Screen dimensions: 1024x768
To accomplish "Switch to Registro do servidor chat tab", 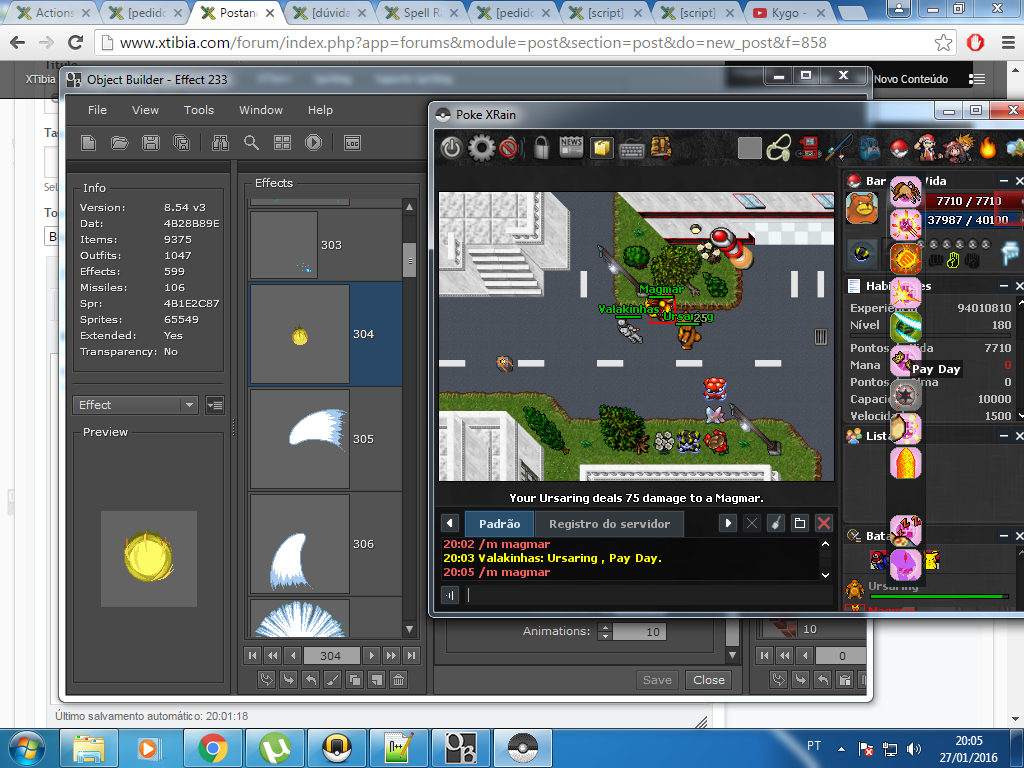I will point(609,524).
